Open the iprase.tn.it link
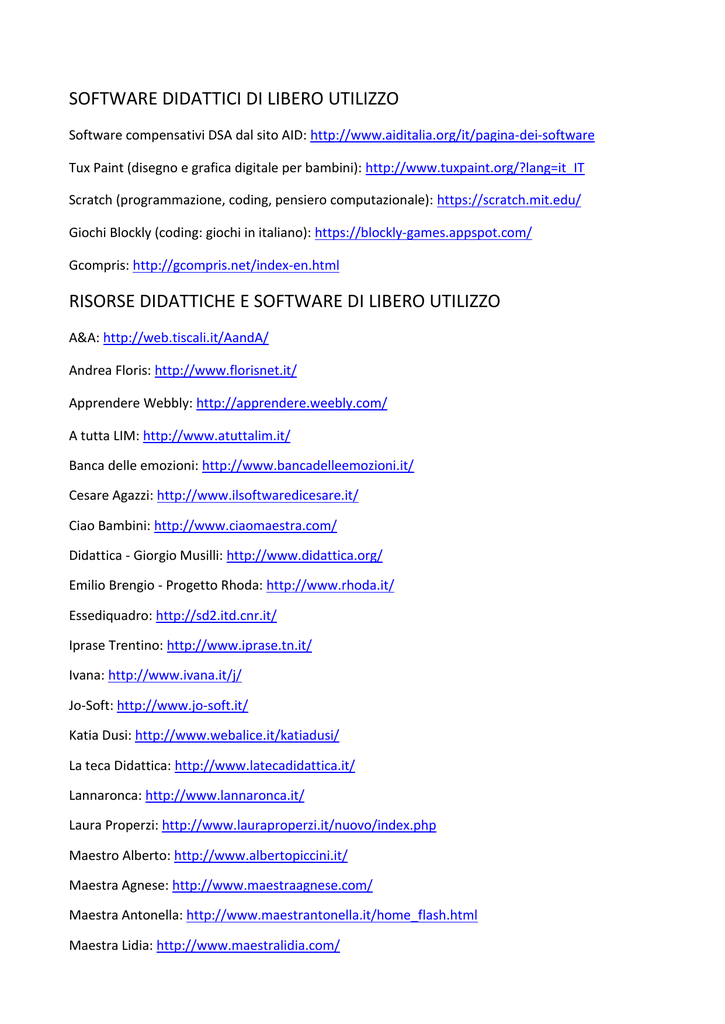The height and width of the screenshot is (1024, 725). coord(239,645)
